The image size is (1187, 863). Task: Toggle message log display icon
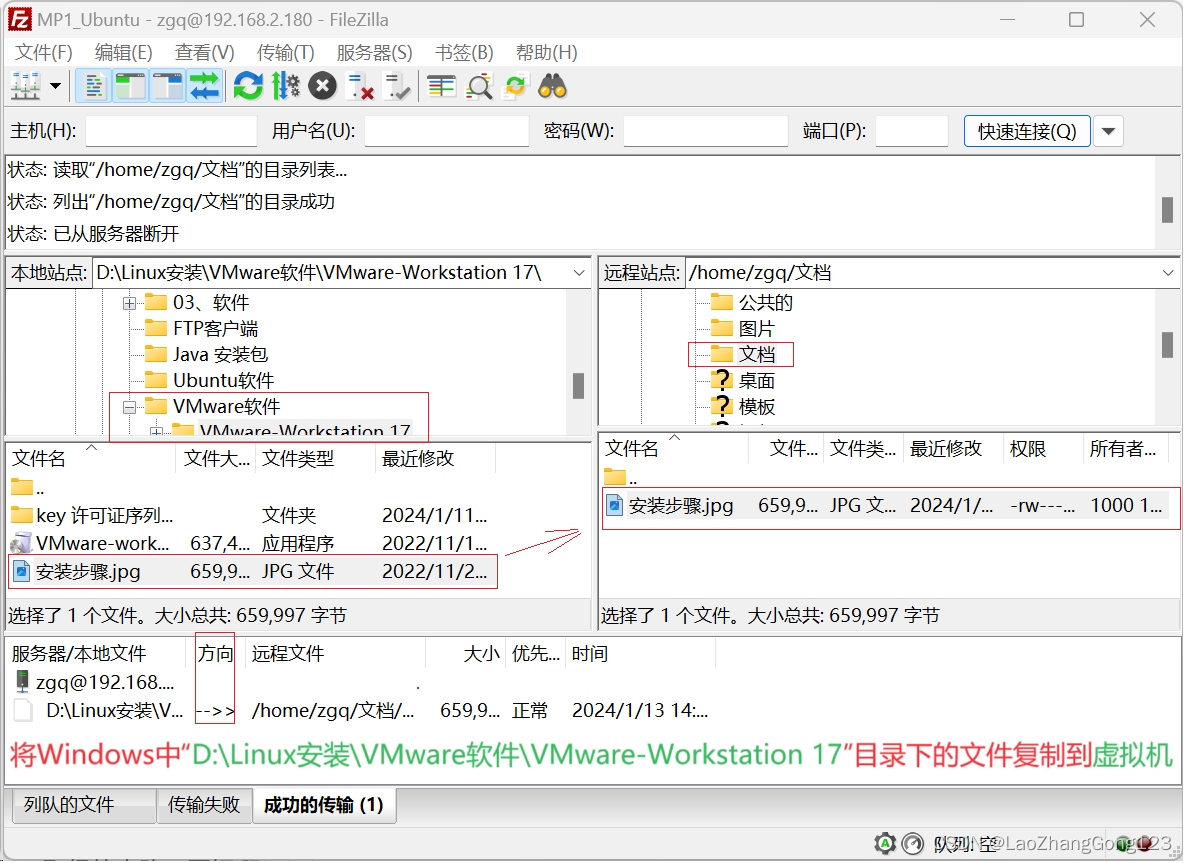click(x=94, y=86)
